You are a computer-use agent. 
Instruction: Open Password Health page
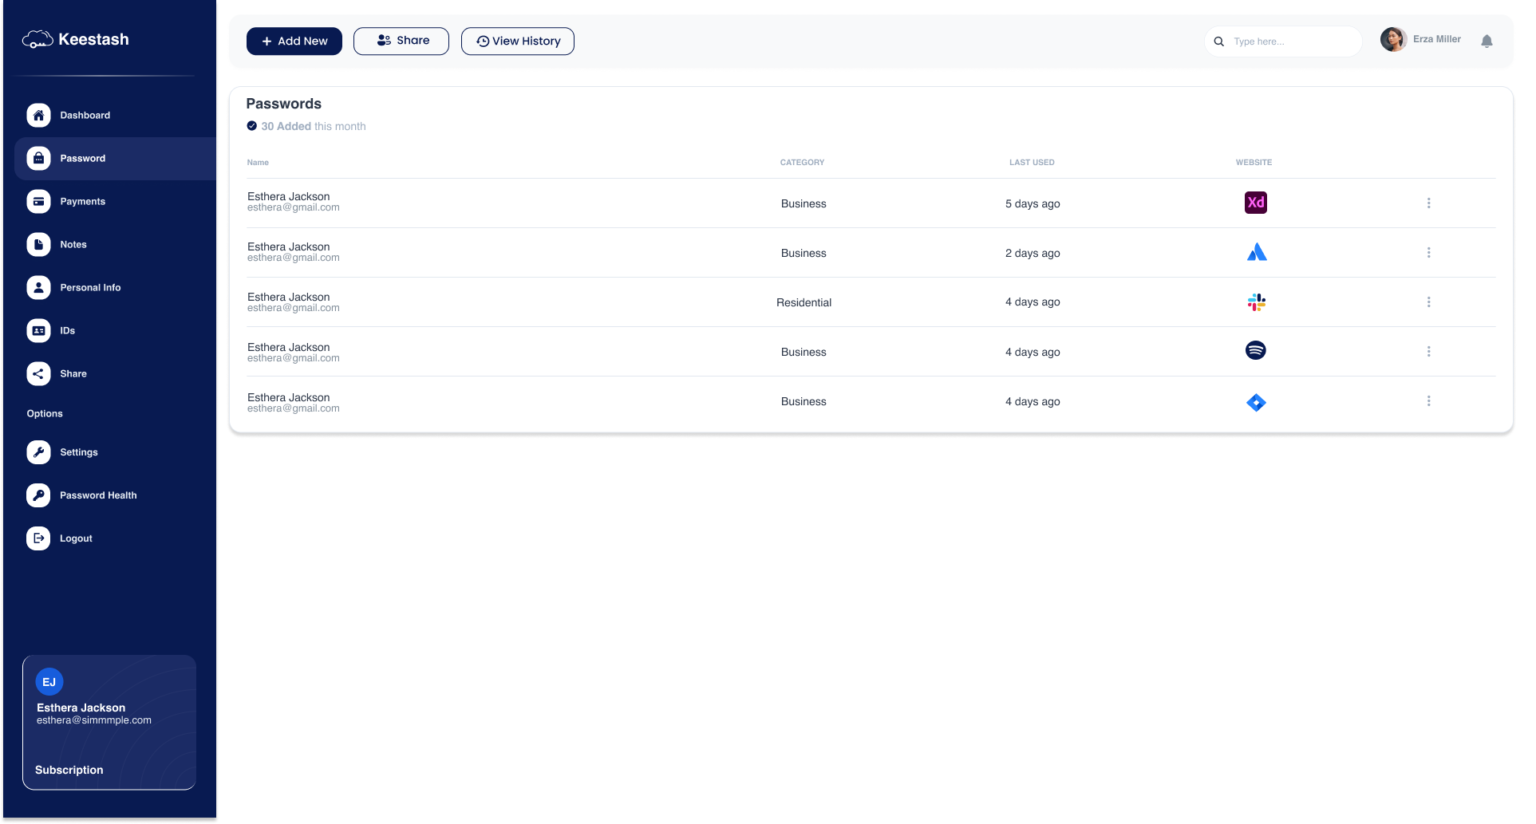point(97,495)
